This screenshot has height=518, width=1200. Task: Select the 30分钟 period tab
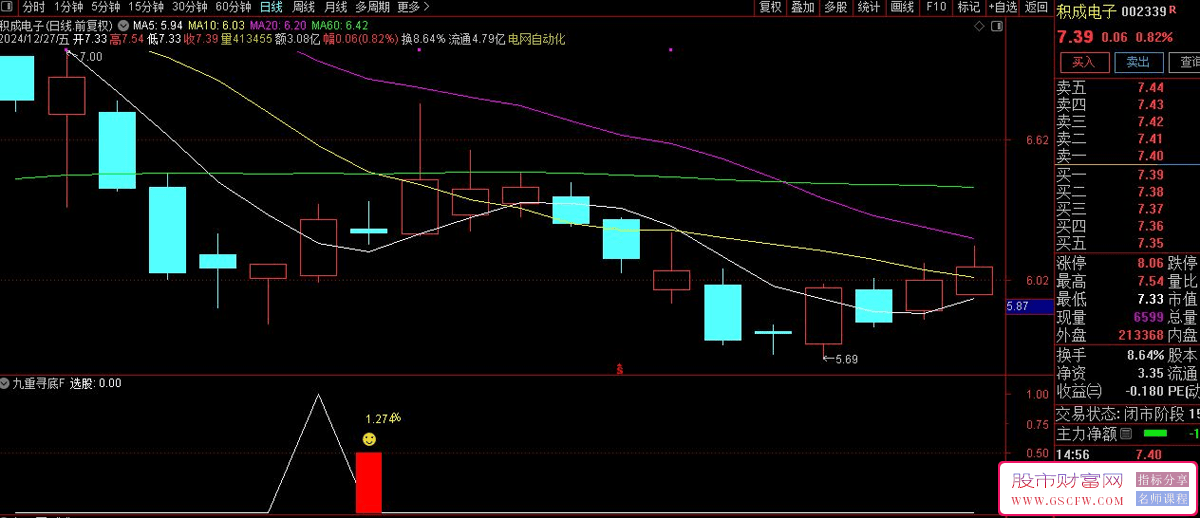point(190,6)
